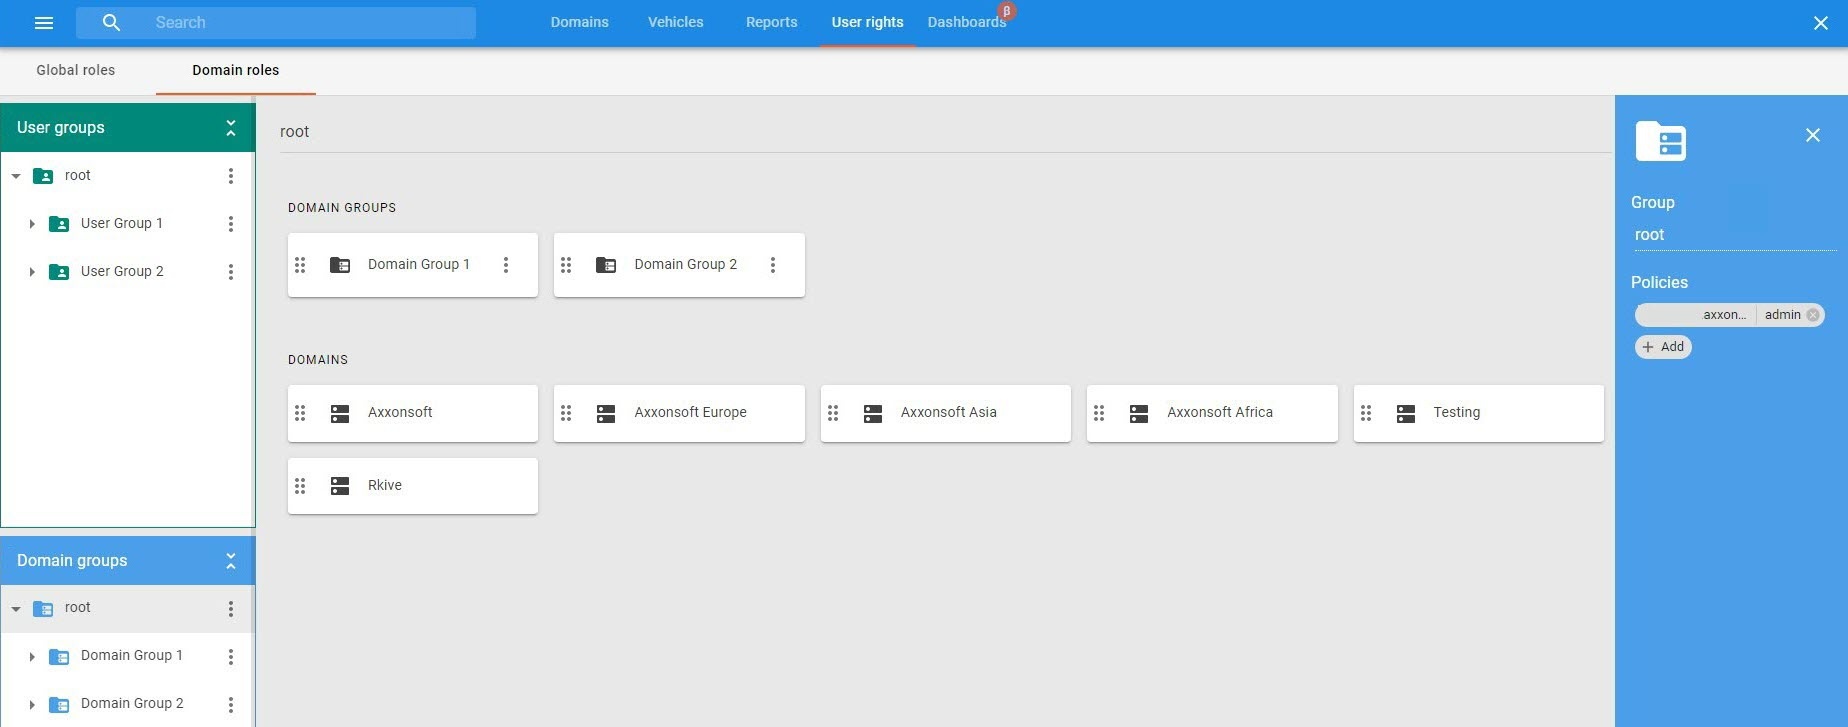Click the Domain Group 1 card folder icon
The width and height of the screenshot is (1848, 727).
coord(340,265)
